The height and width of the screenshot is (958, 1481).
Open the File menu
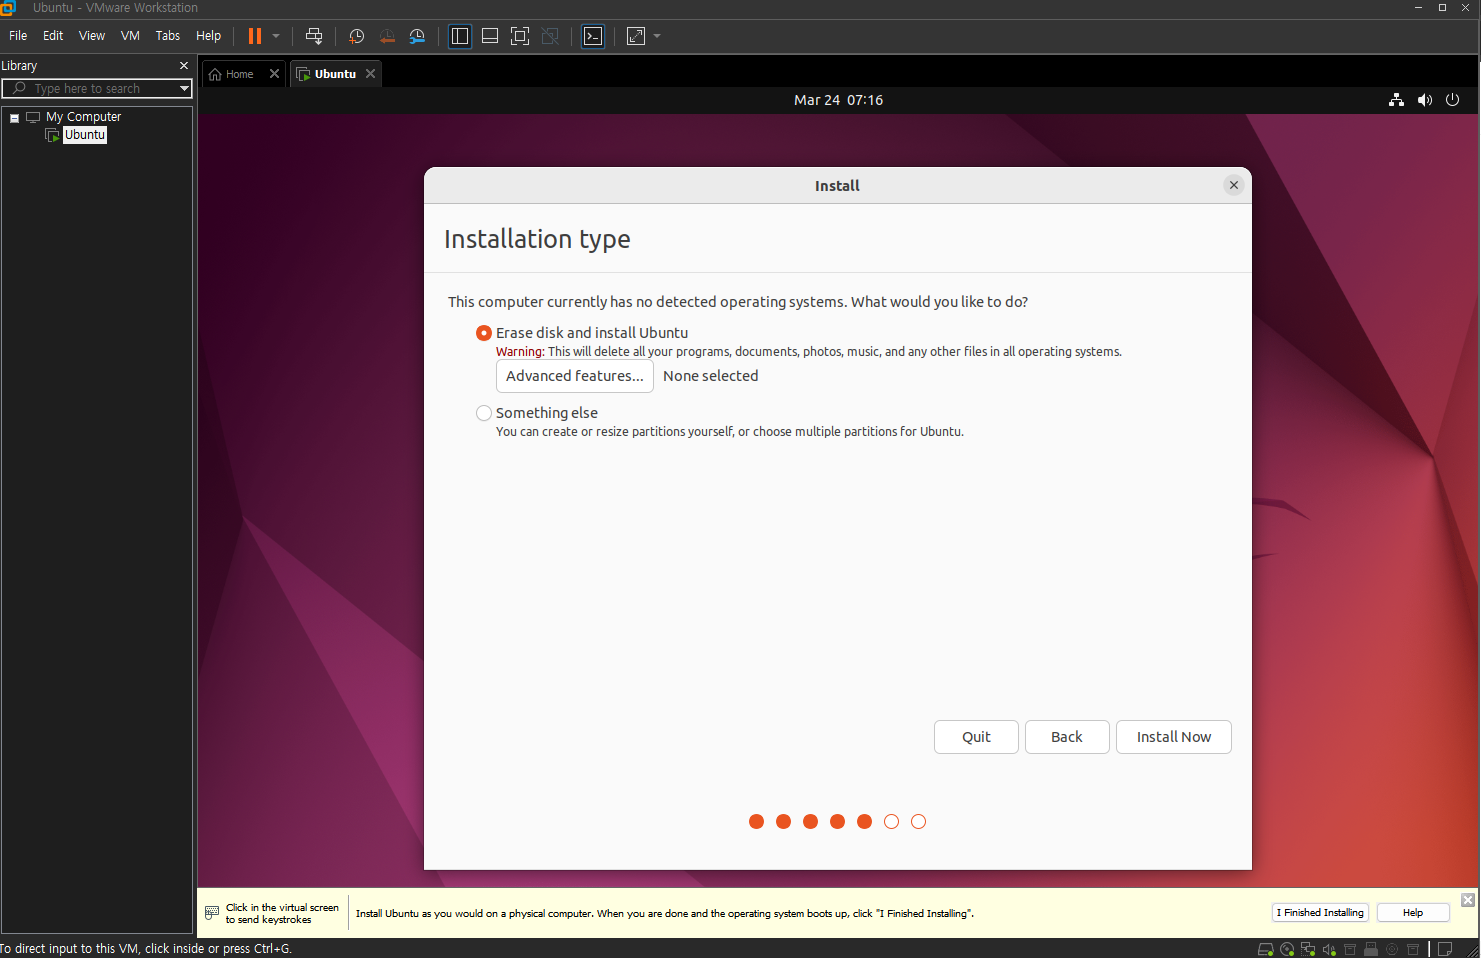pyautogui.click(x=18, y=36)
